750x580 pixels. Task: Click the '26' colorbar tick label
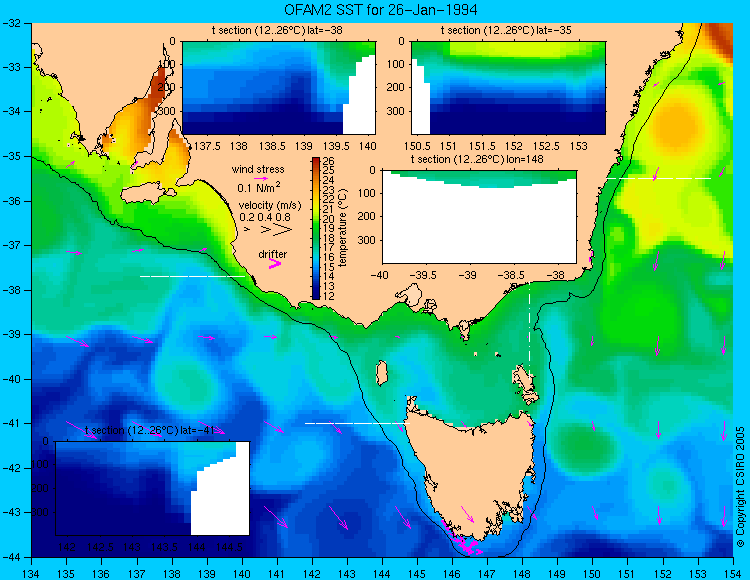point(328,162)
